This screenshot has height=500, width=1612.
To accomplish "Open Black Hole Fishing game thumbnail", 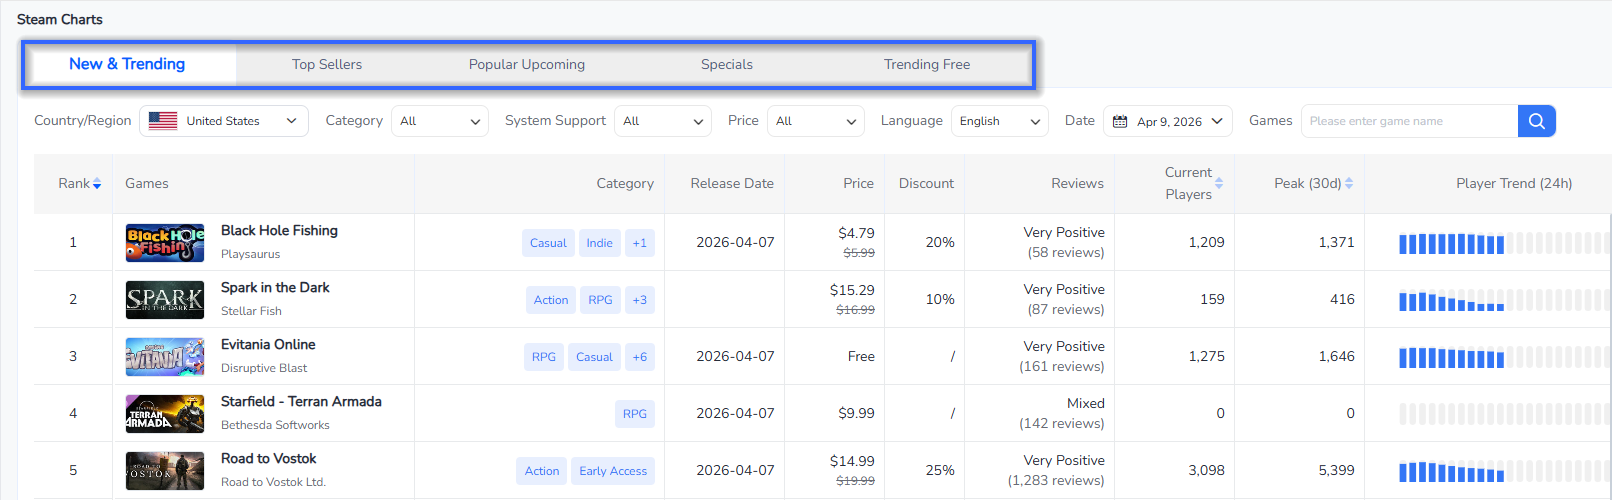I will coord(165,243).
